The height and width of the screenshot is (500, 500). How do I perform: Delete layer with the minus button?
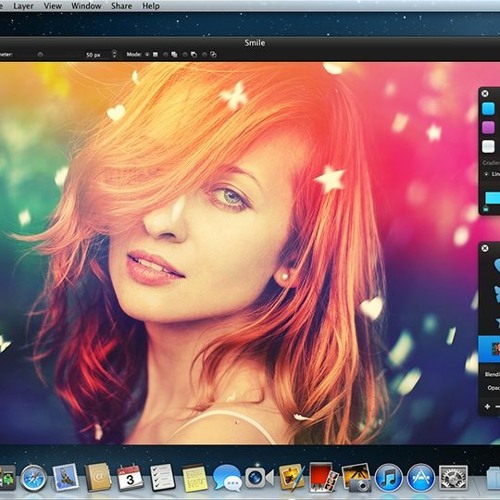click(497, 406)
